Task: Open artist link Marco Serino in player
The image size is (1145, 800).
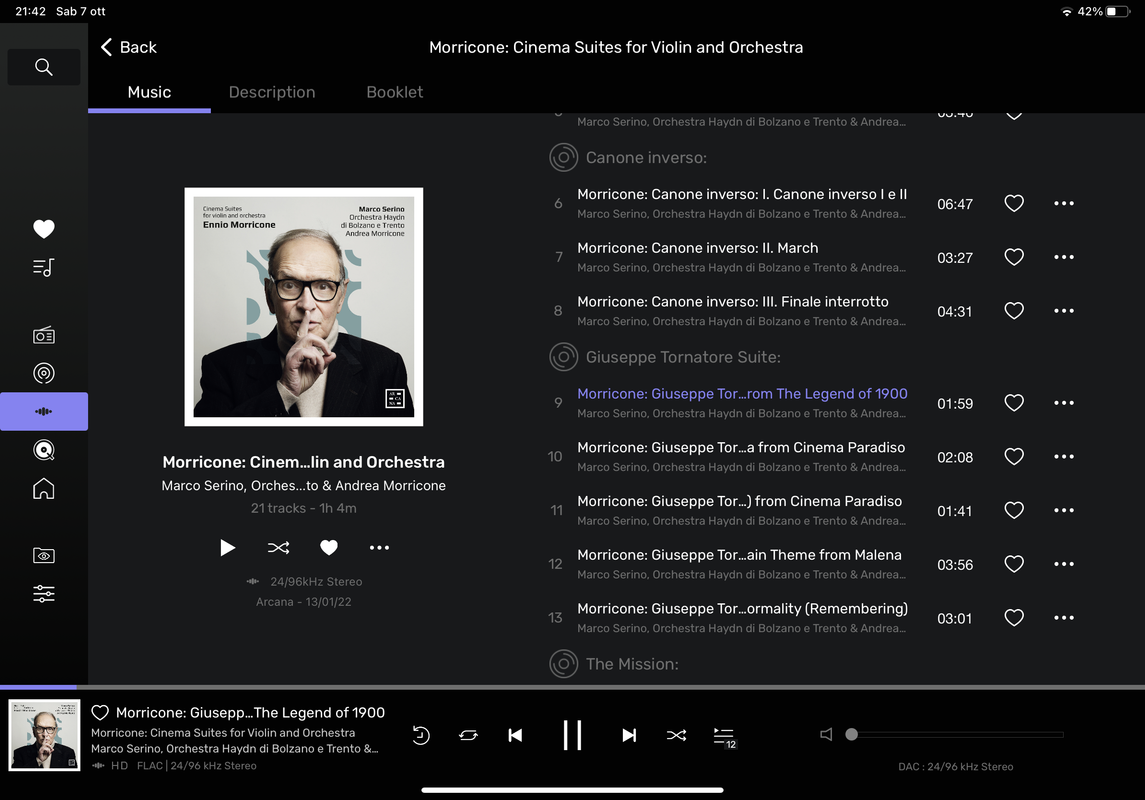Action: click(234, 749)
